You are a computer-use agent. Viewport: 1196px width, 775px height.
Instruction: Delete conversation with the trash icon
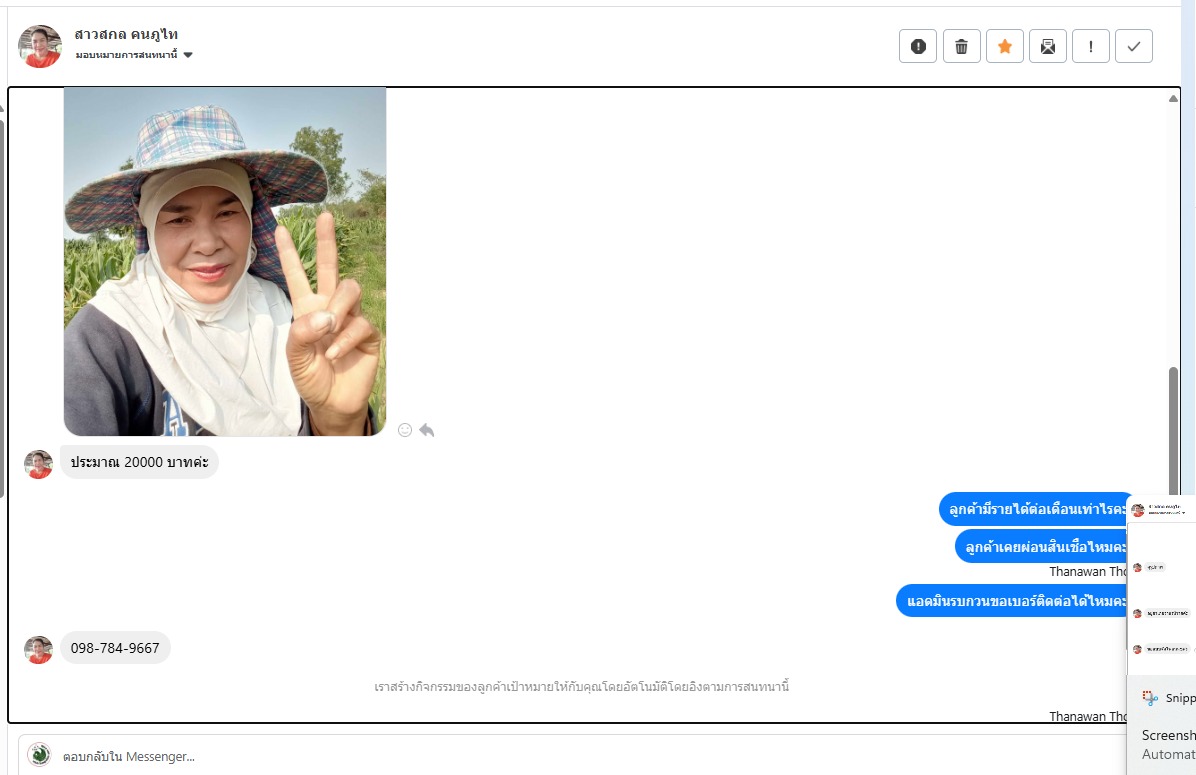pos(961,46)
